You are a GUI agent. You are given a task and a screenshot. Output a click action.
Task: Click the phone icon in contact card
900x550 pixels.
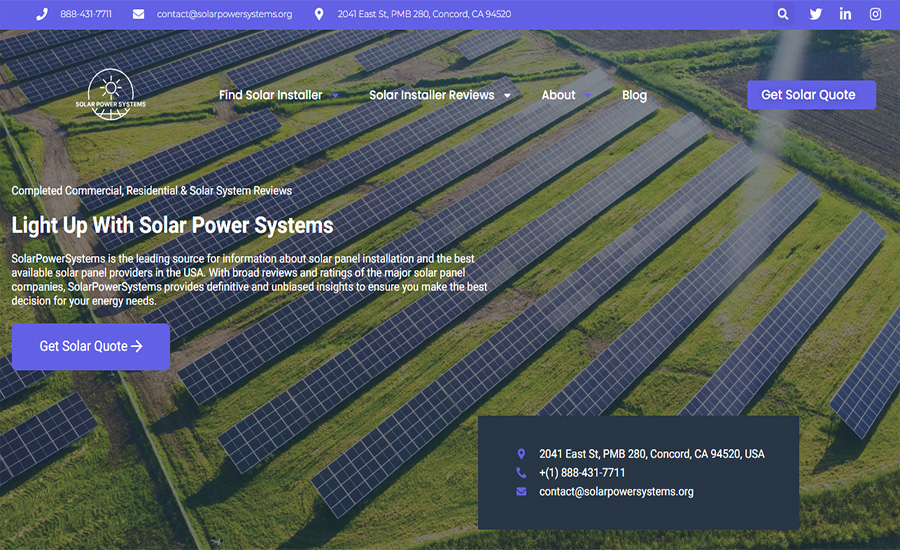point(521,473)
